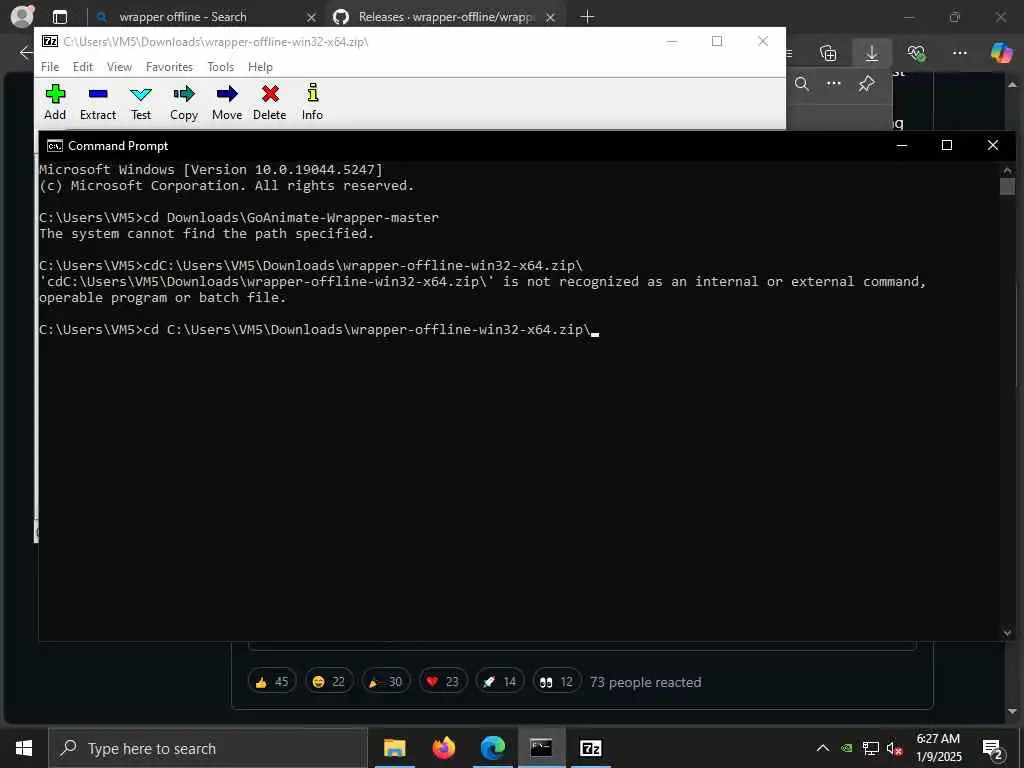The width and height of the screenshot is (1024, 768).
Task: Open the Edge downloads icon
Action: click(872, 53)
